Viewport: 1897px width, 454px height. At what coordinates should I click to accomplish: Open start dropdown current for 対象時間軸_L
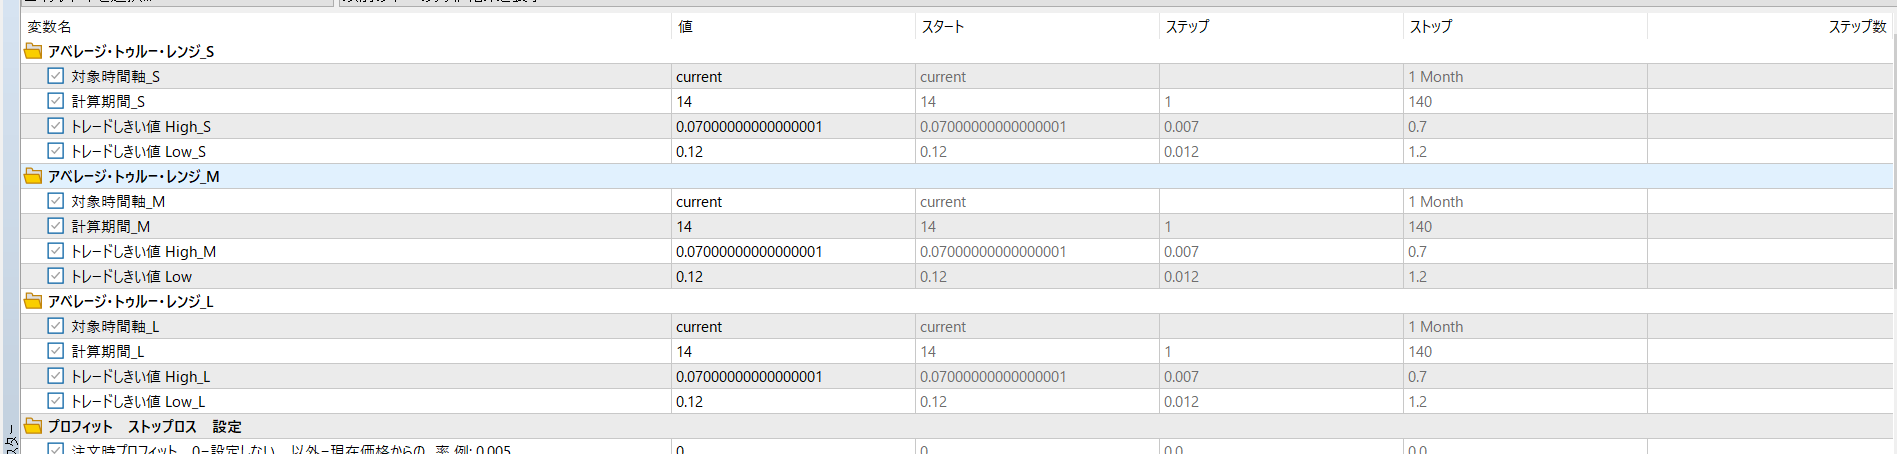click(x=1037, y=327)
